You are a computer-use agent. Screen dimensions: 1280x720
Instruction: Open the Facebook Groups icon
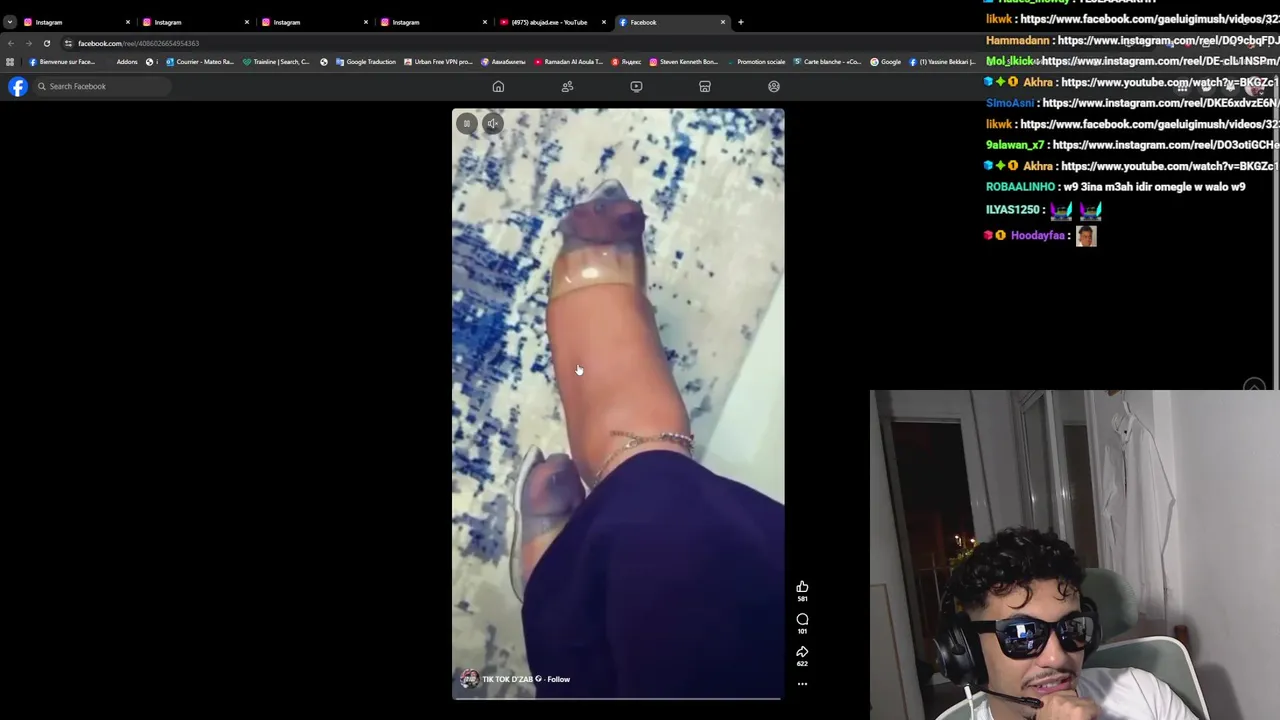click(774, 86)
